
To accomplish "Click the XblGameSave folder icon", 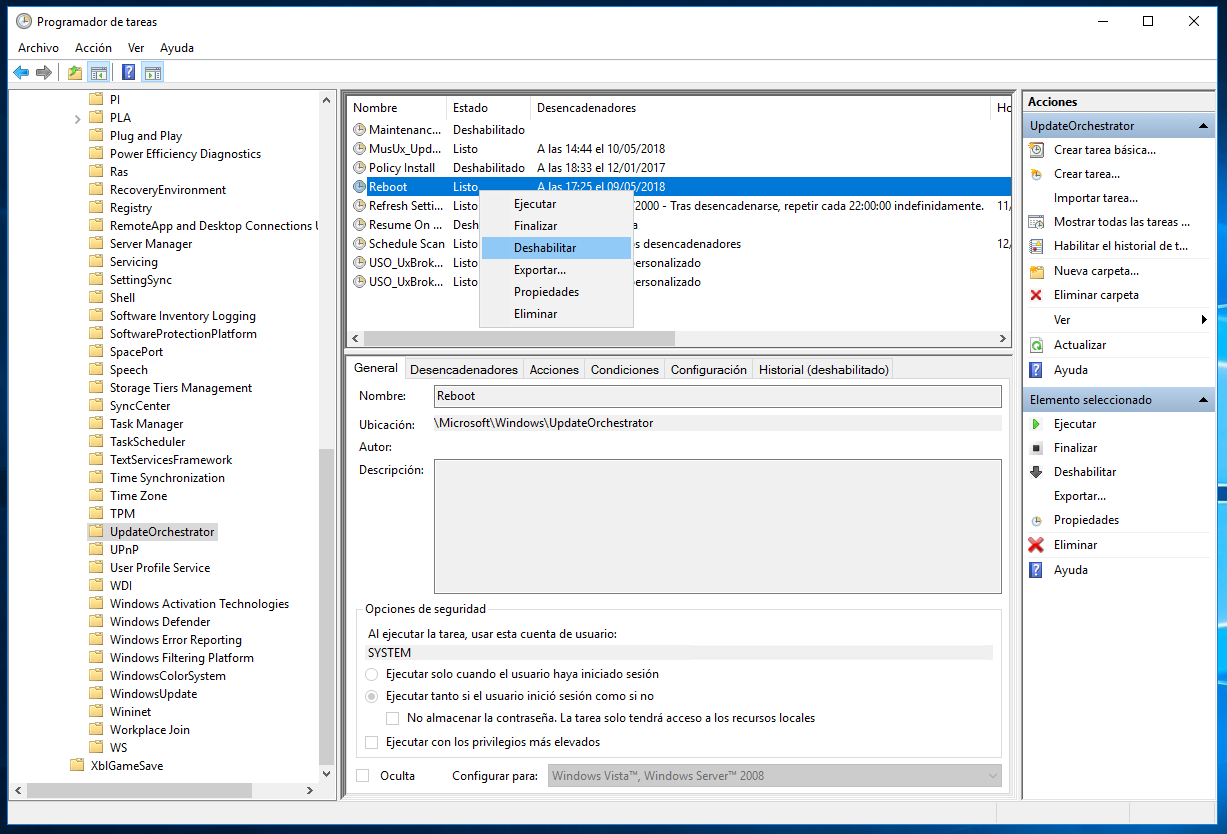I will 77,766.
